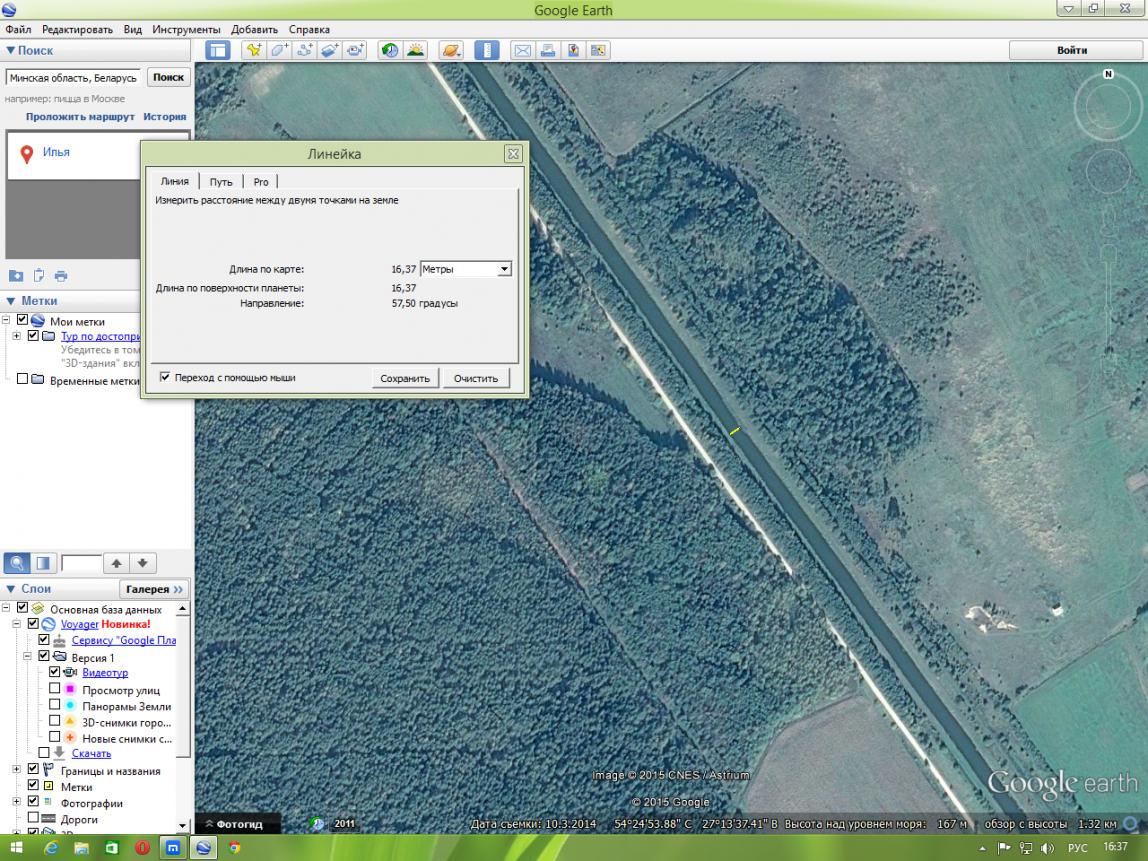The image size is (1148, 861).
Task: Toggle the sidebar panel toolbar icon
Action: (x=217, y=51)
